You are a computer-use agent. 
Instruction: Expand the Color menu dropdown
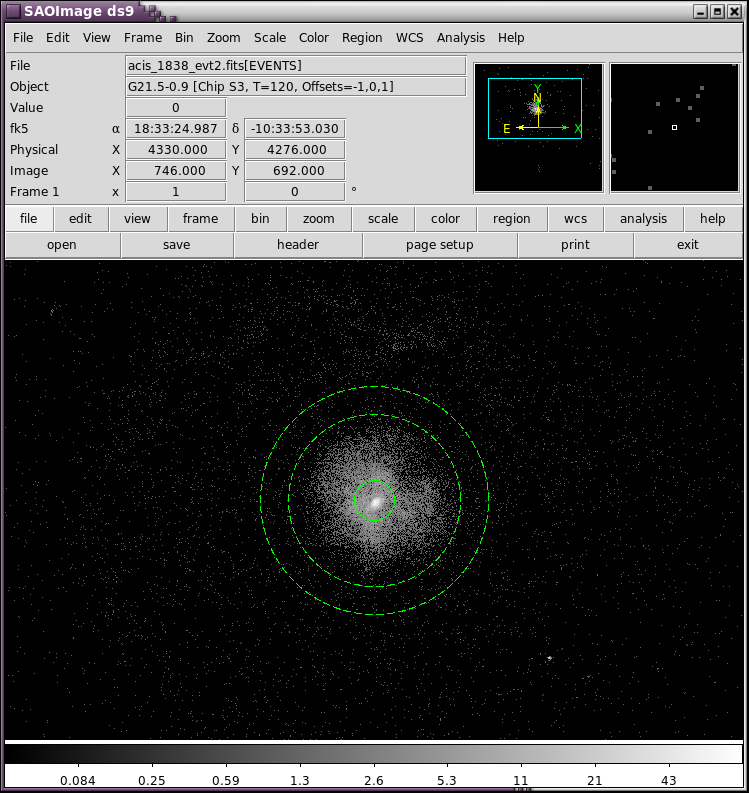pos(313,38)
